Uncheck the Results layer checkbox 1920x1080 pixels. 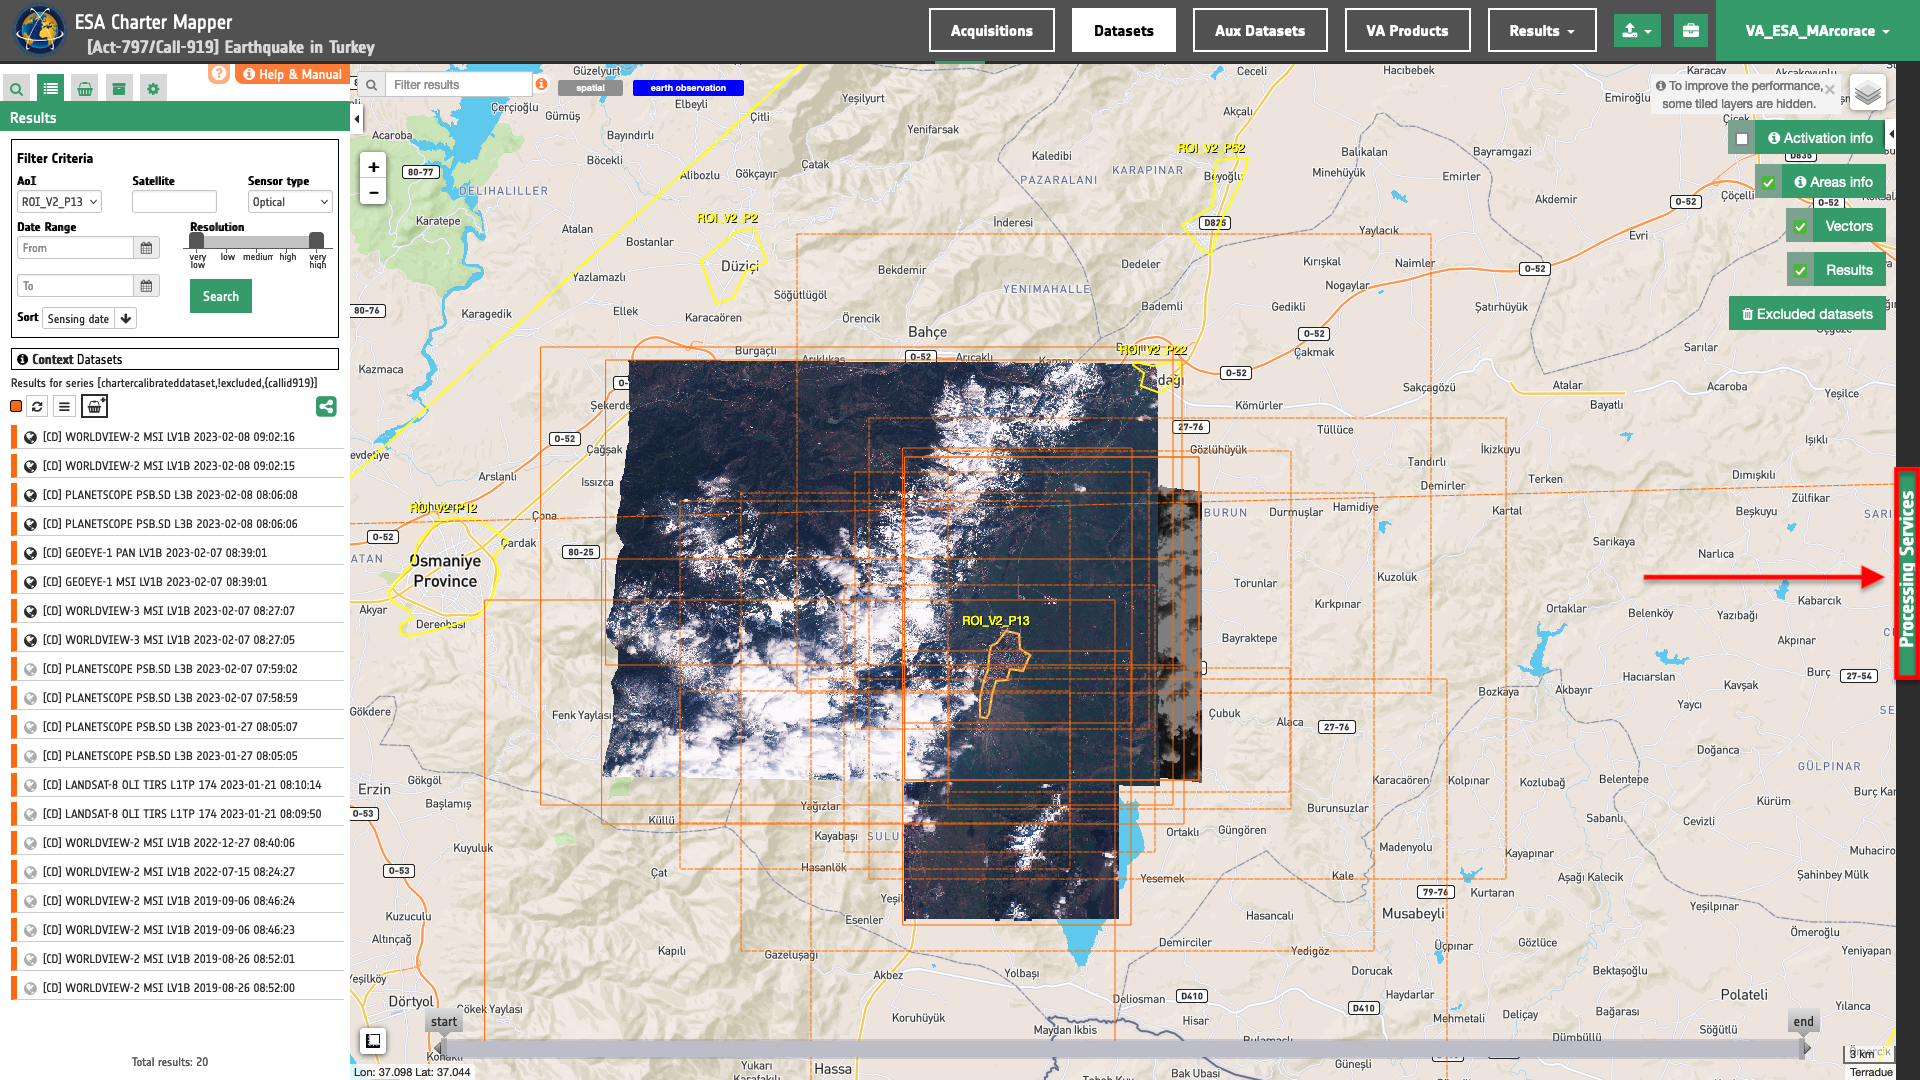[x=1800, y=271]
